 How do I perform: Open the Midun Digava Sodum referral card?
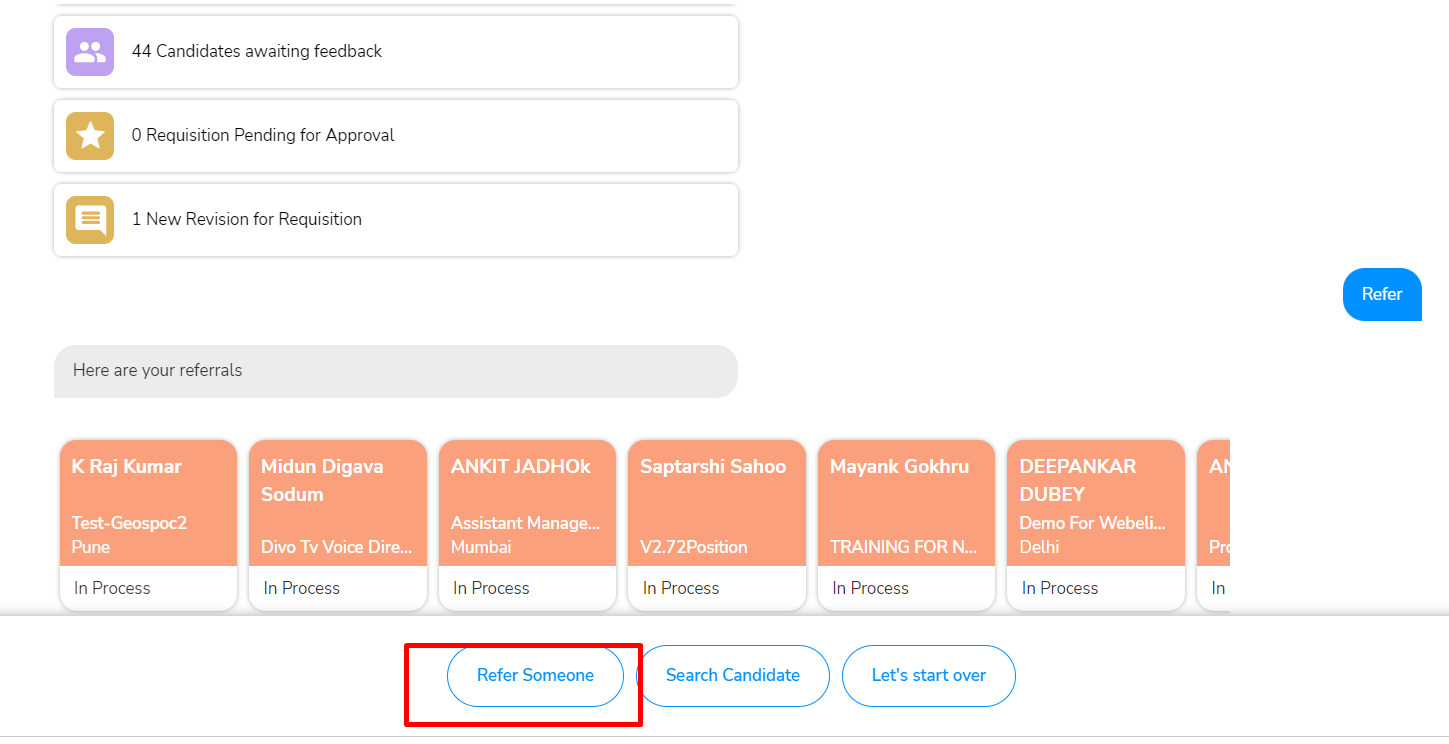point(338,525)
